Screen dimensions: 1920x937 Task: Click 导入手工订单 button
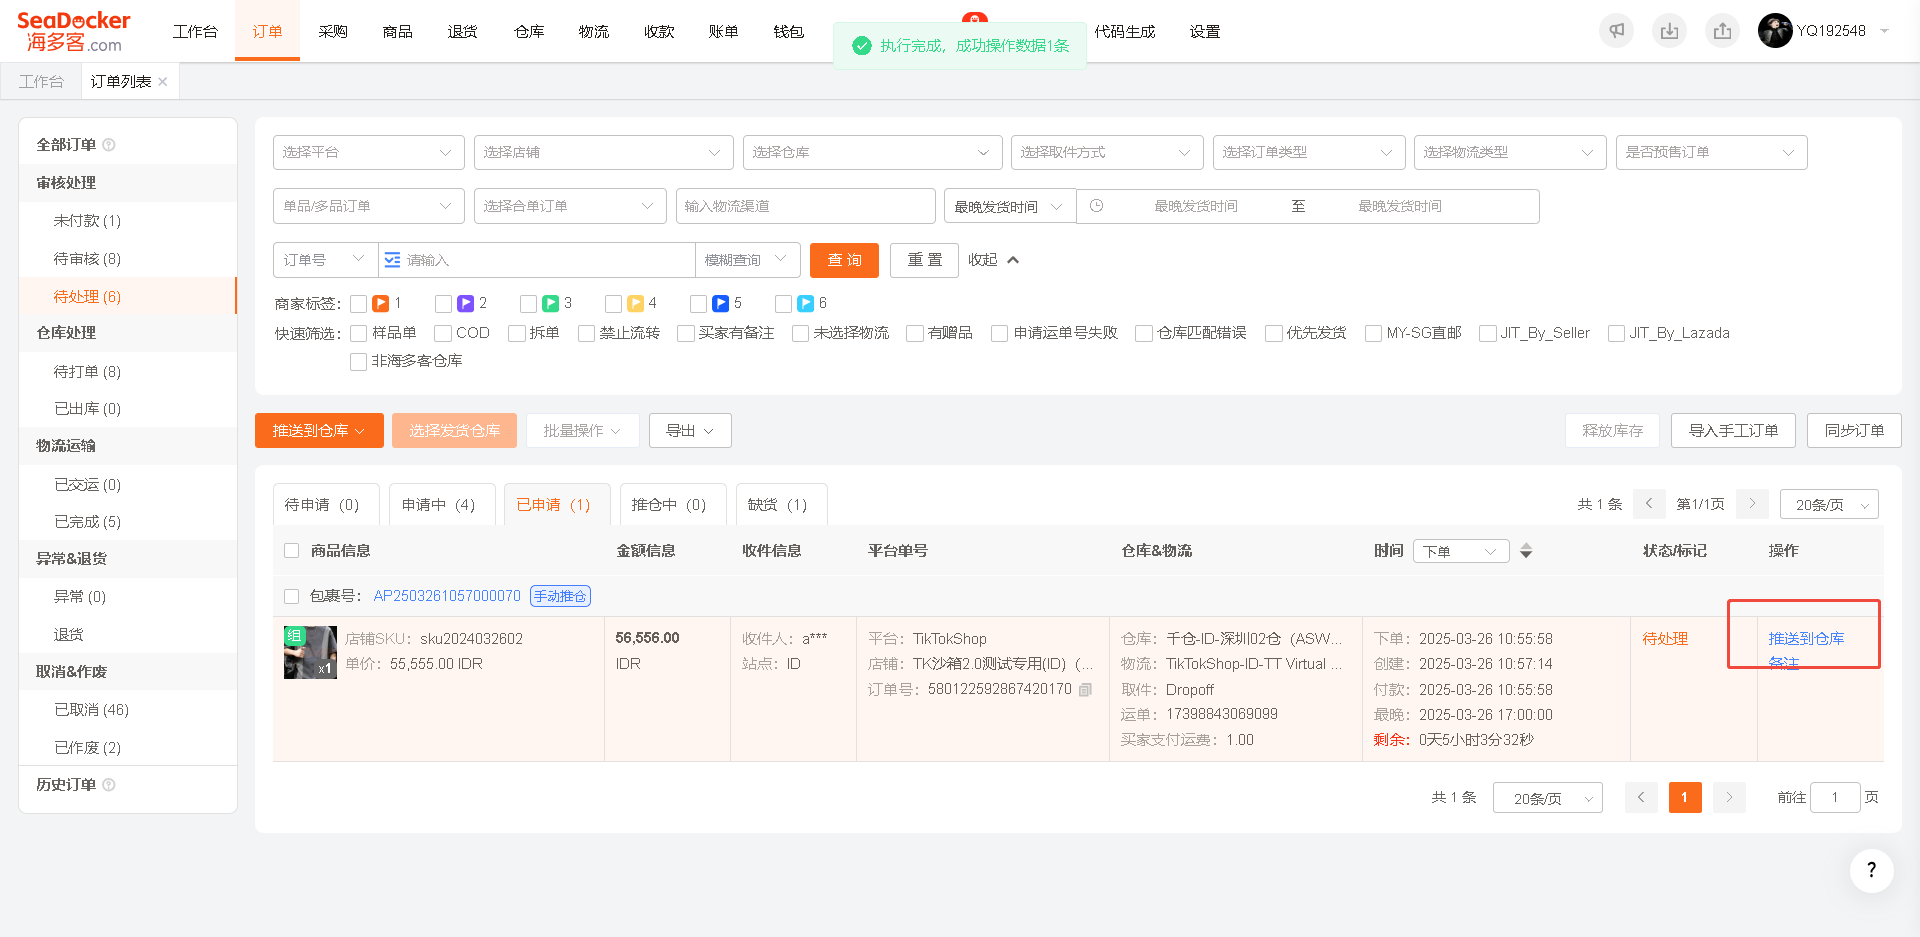coord(1733,430)
